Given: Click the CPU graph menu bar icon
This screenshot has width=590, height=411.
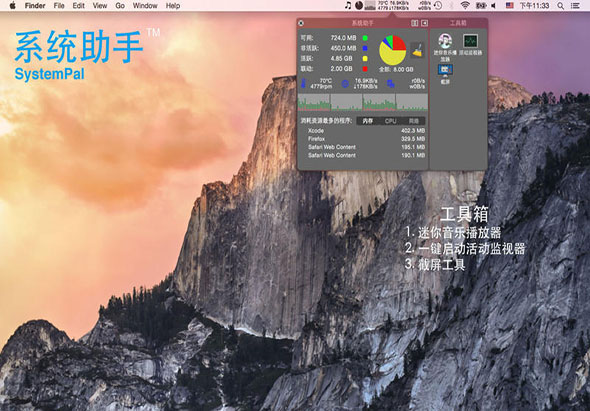Looking at the screenshot, I should pyautogui.click(x=370, y=5).
